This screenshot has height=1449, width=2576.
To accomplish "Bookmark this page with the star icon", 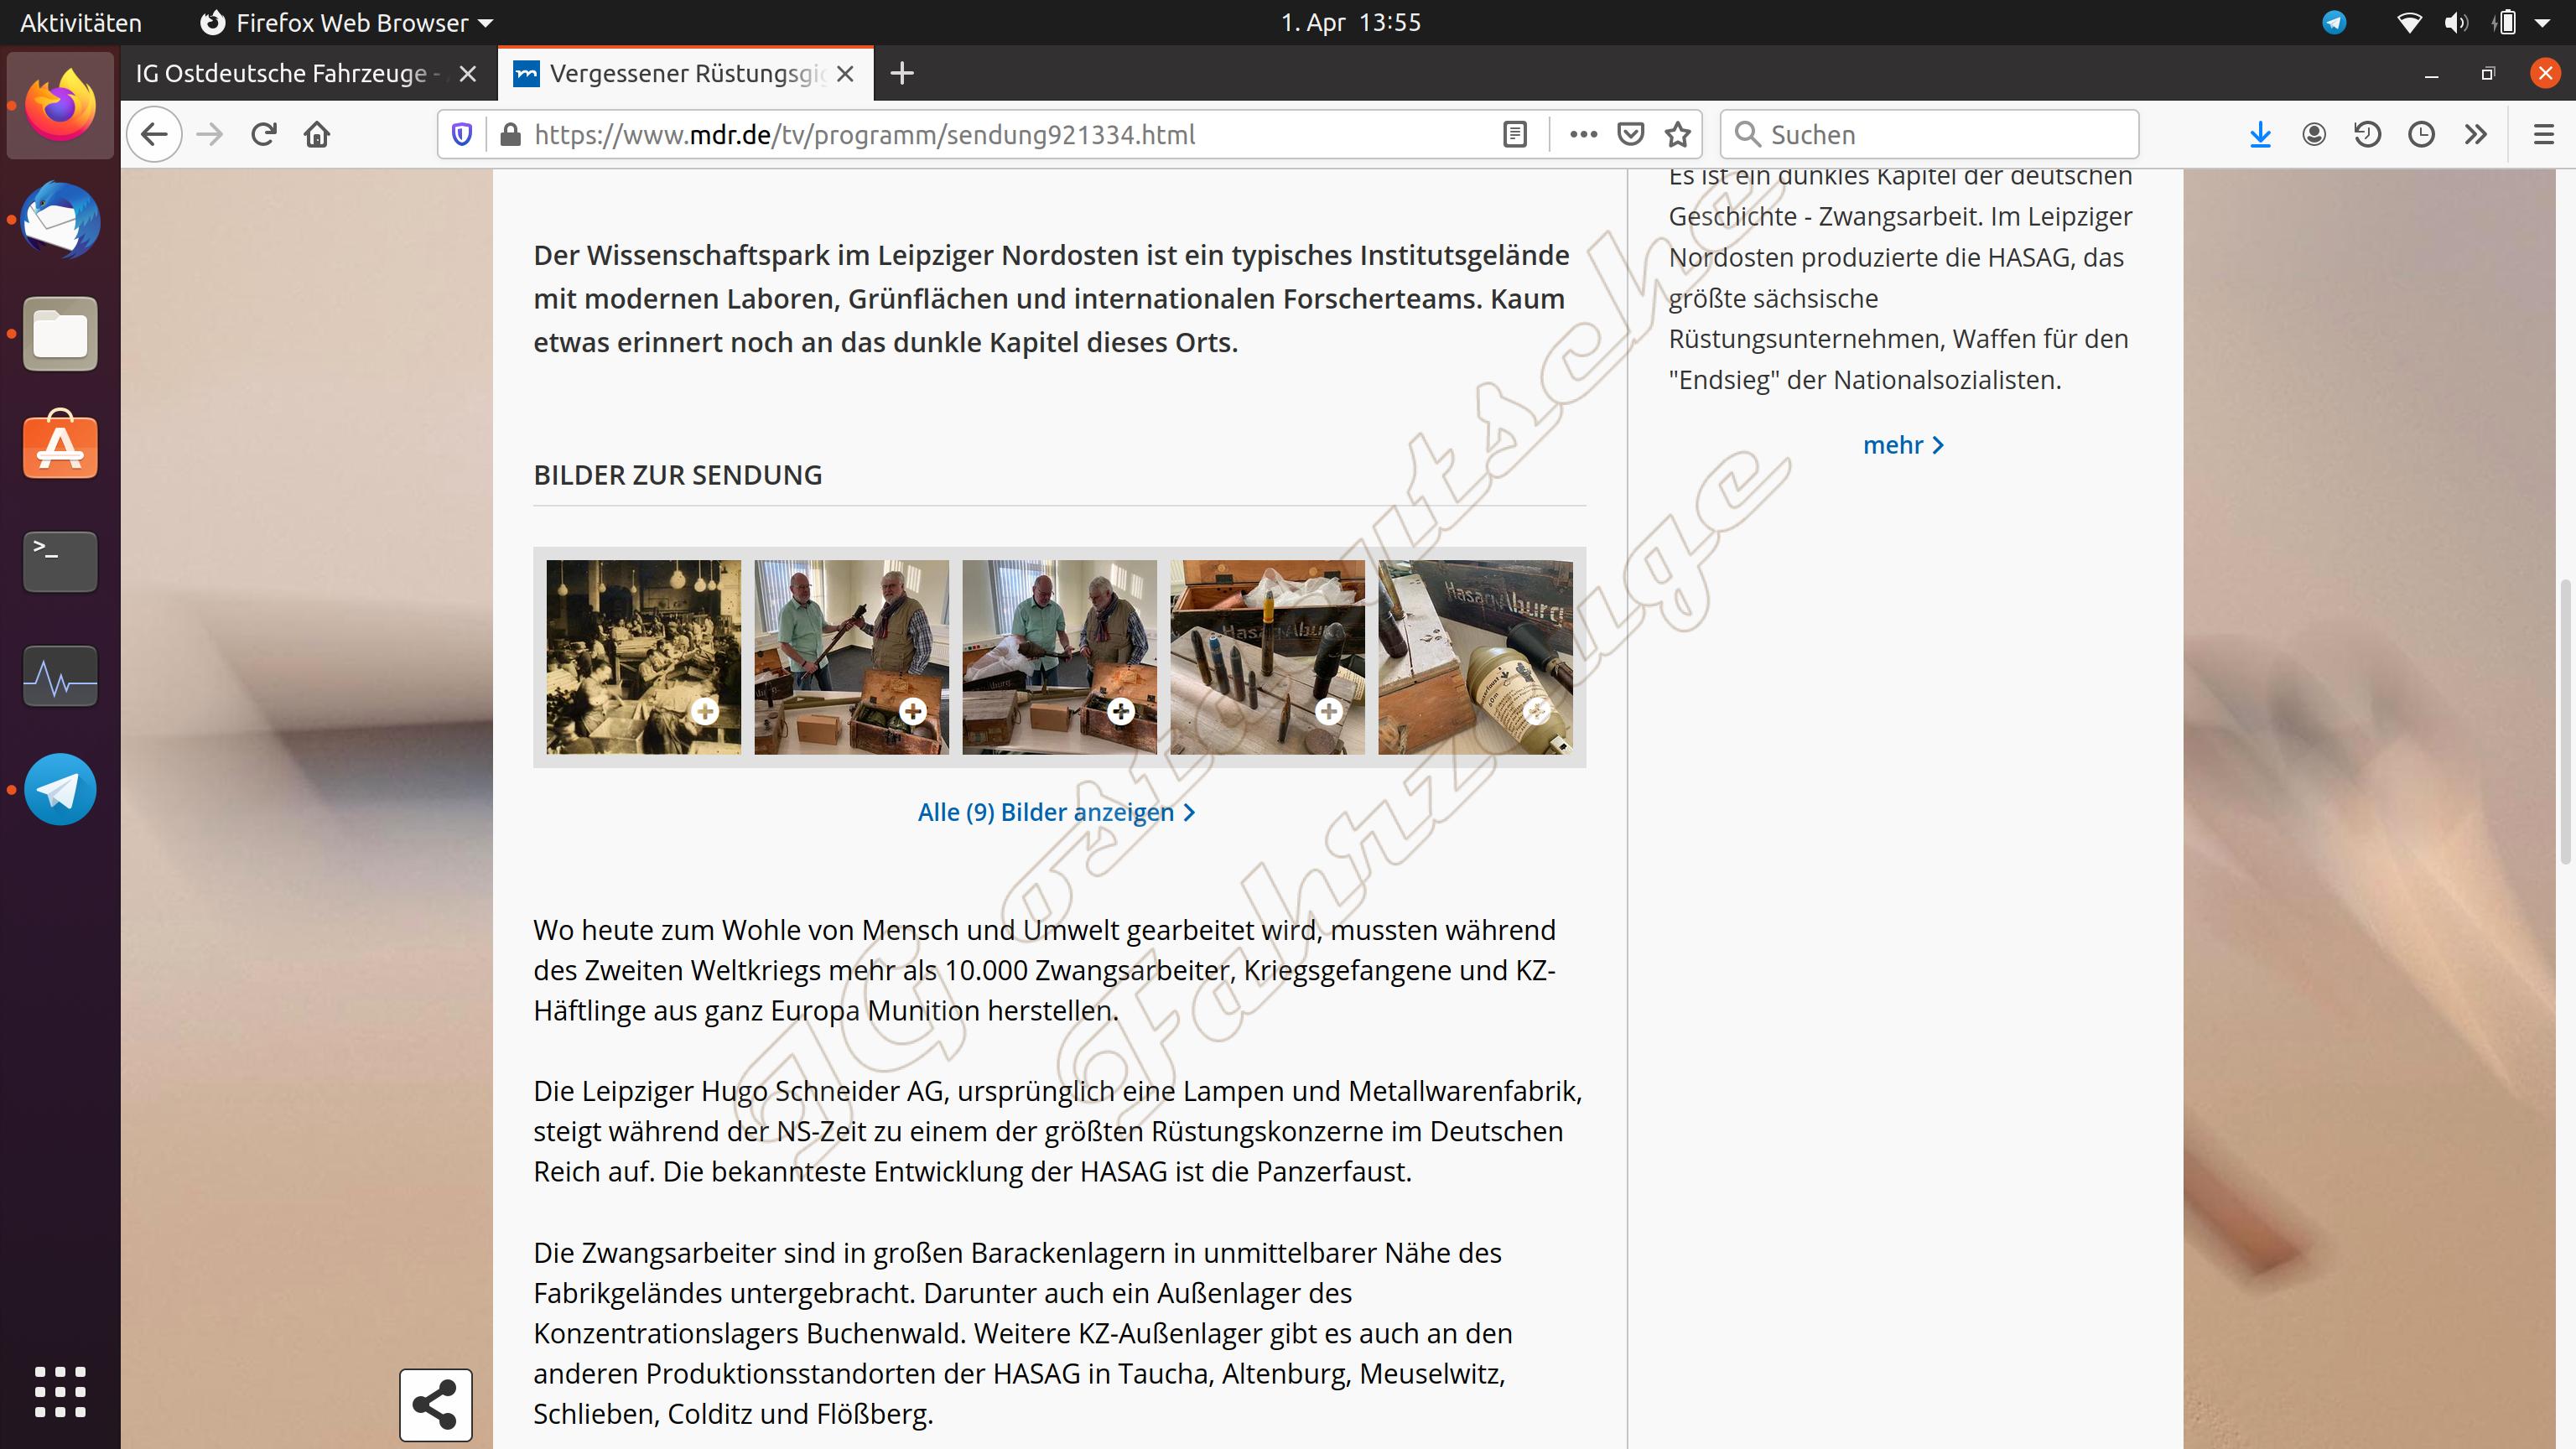I will pyautogui.click(x=1678, y=134).
